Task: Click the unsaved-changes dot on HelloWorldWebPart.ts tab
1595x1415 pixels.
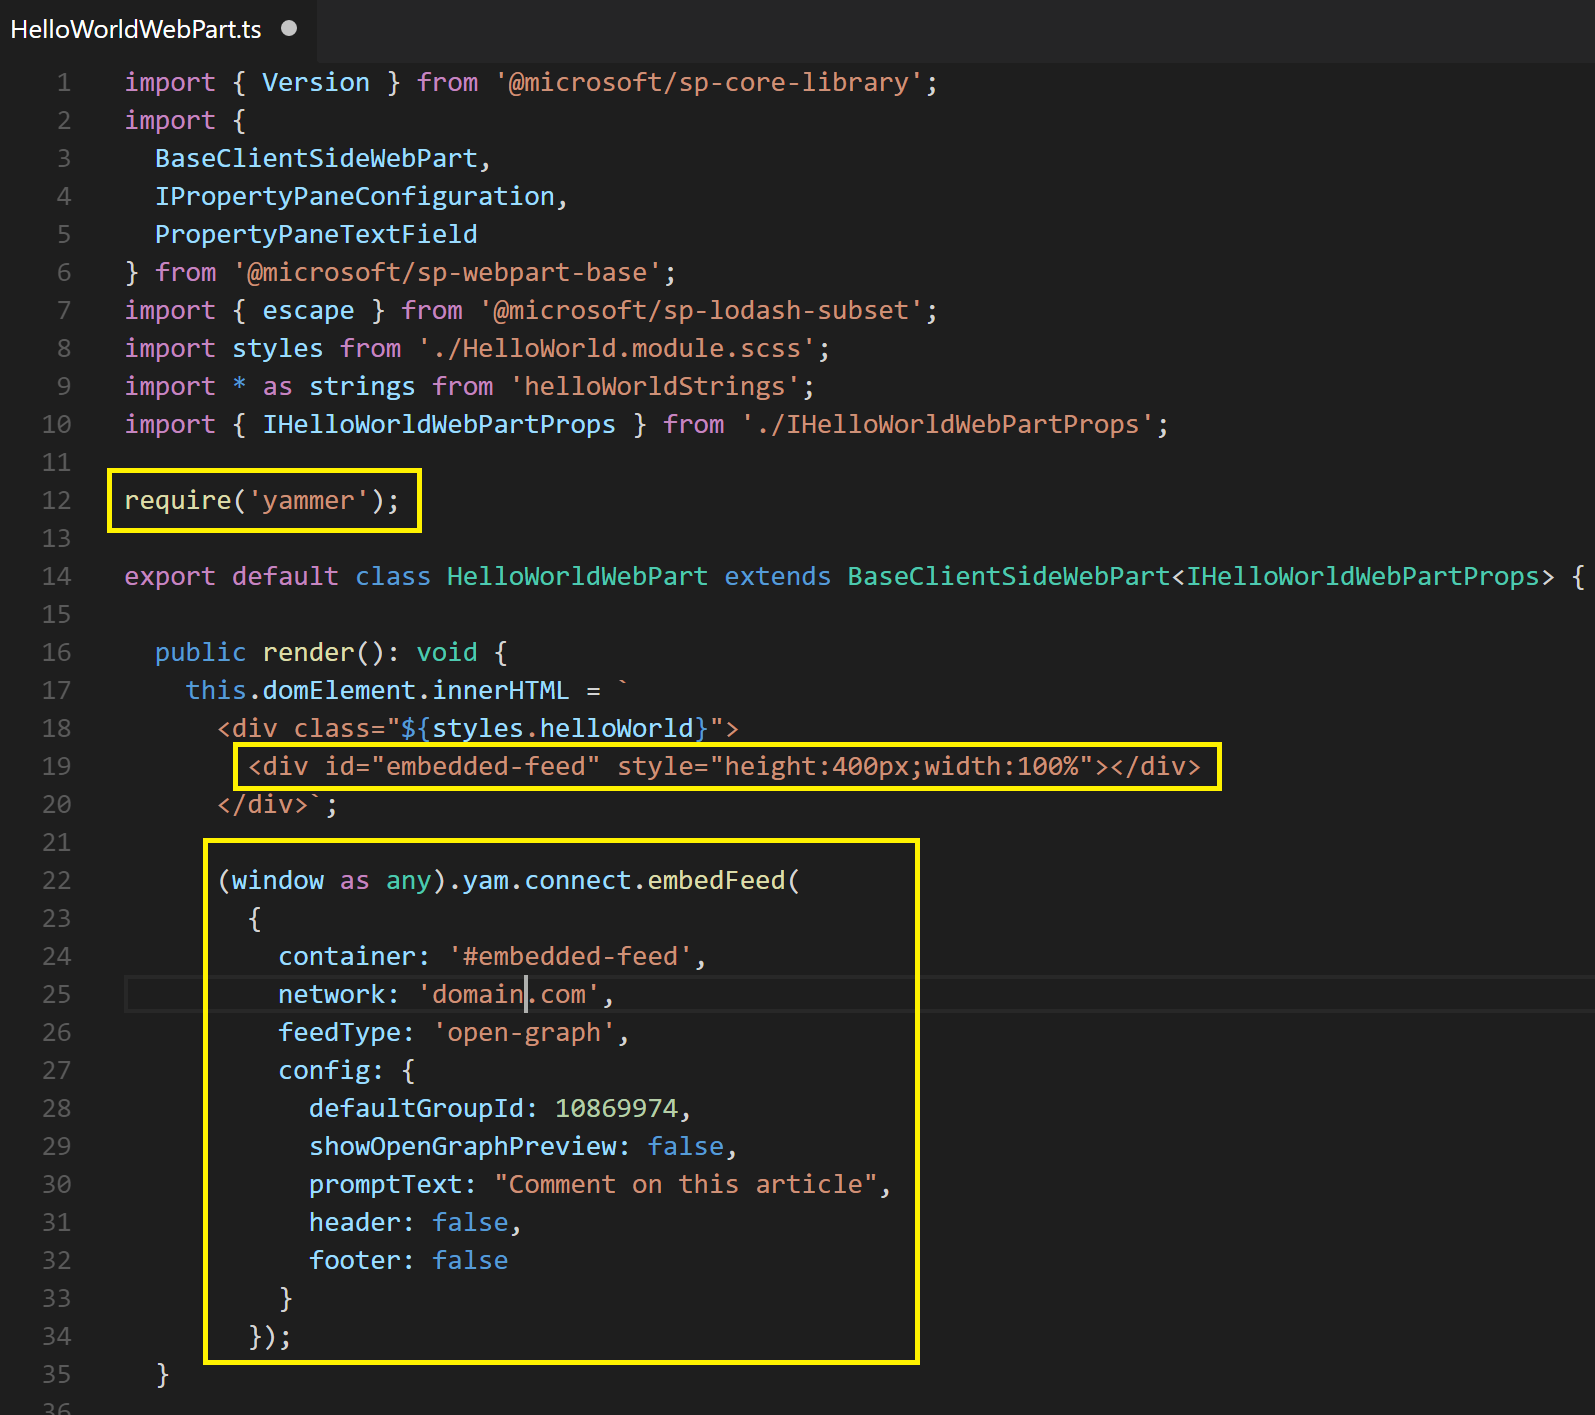Action: [289, 28]
